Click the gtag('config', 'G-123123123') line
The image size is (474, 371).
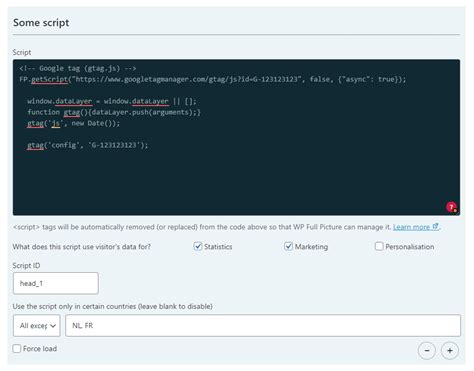(88, 145)
